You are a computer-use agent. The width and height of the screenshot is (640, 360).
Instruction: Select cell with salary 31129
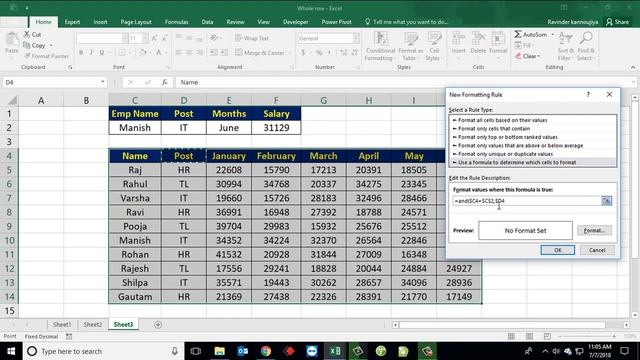point(276,128)
